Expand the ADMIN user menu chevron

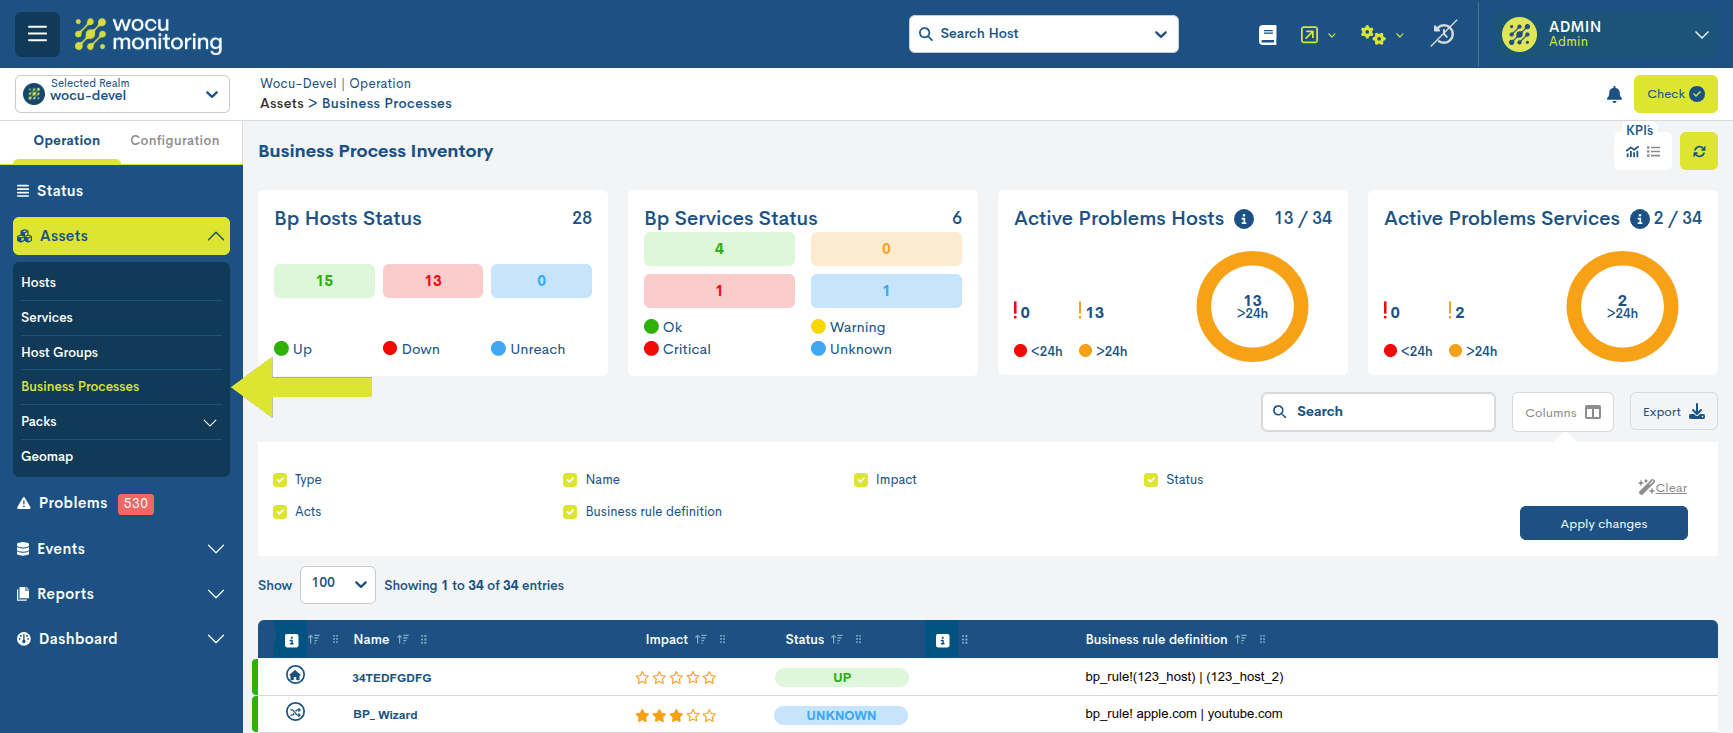point(1701,35)
